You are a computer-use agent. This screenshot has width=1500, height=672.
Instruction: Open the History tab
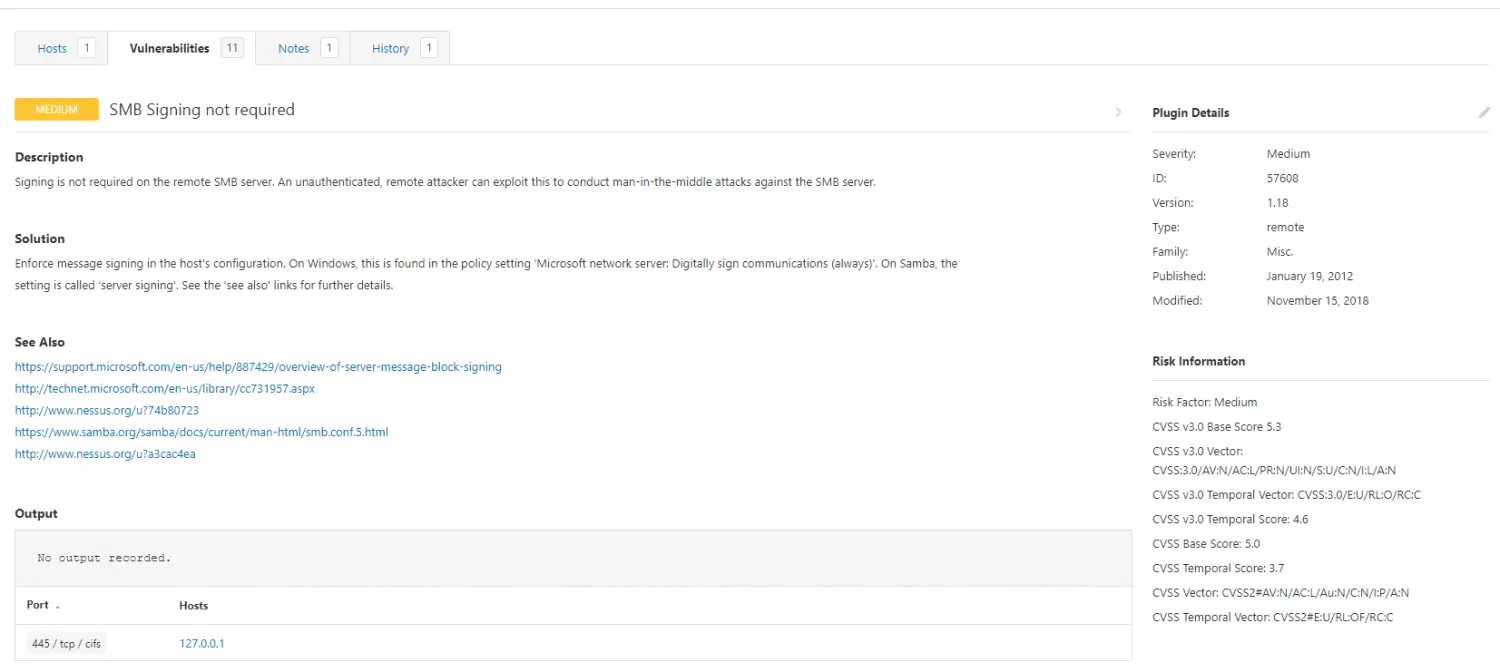(392, 47)
